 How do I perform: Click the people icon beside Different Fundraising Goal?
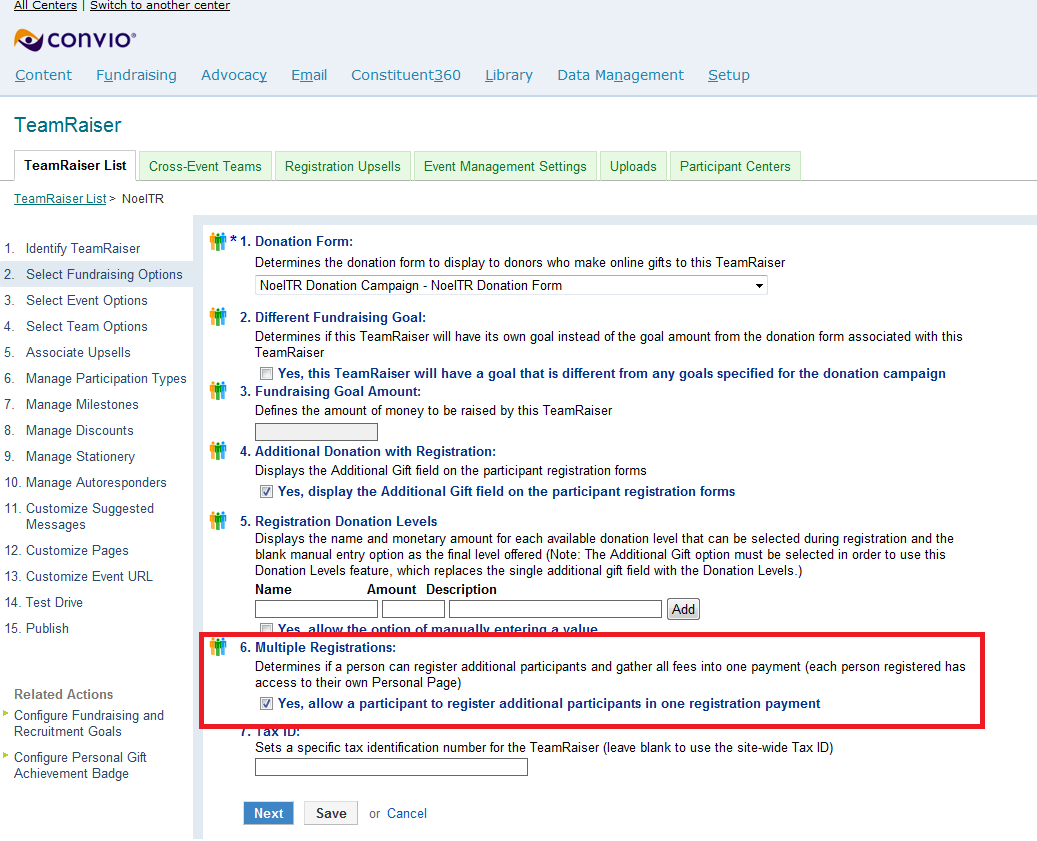pos(218,317)
